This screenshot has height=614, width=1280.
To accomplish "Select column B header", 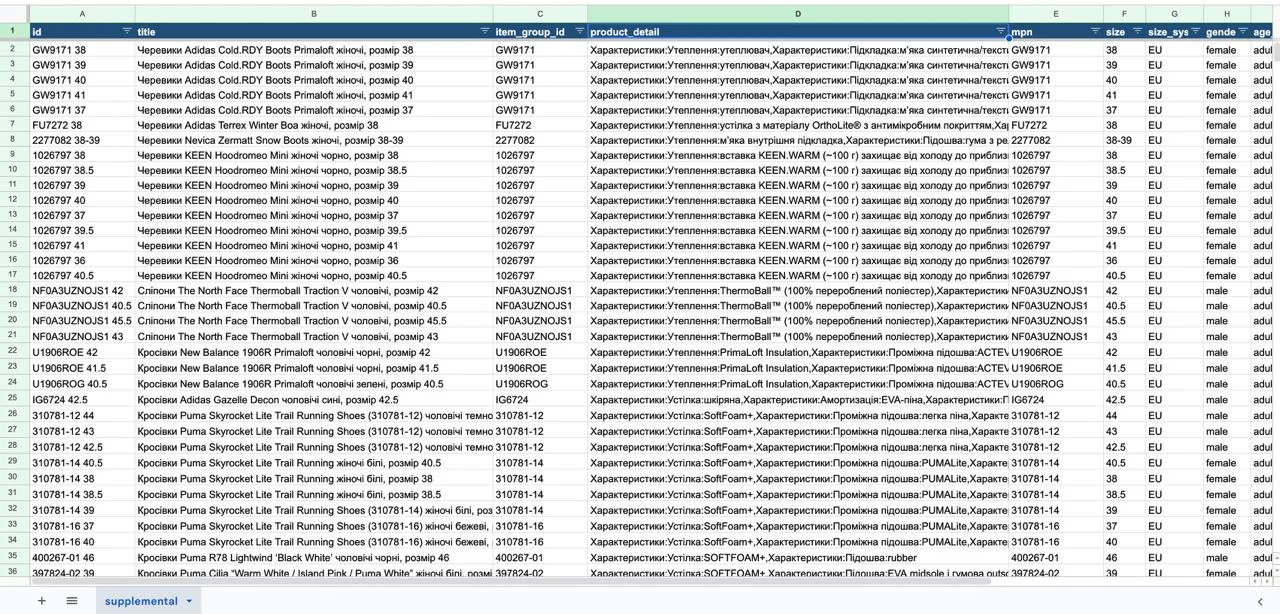I will pos(314,14).
